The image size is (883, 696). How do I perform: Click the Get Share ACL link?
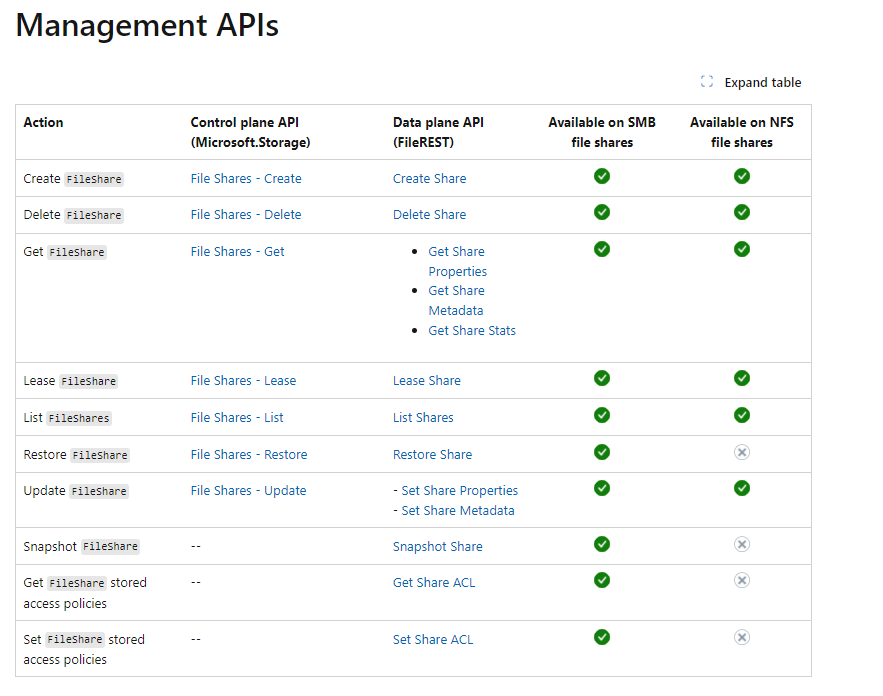(x=434, y=583)
